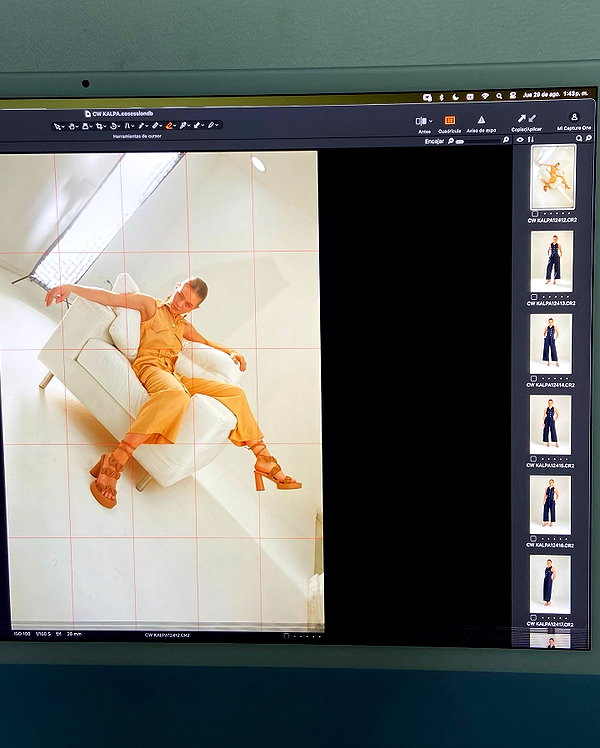Click the browser thumbnail zoom icon
Viewport: 600px width, 748px height.
click(588, 138)
